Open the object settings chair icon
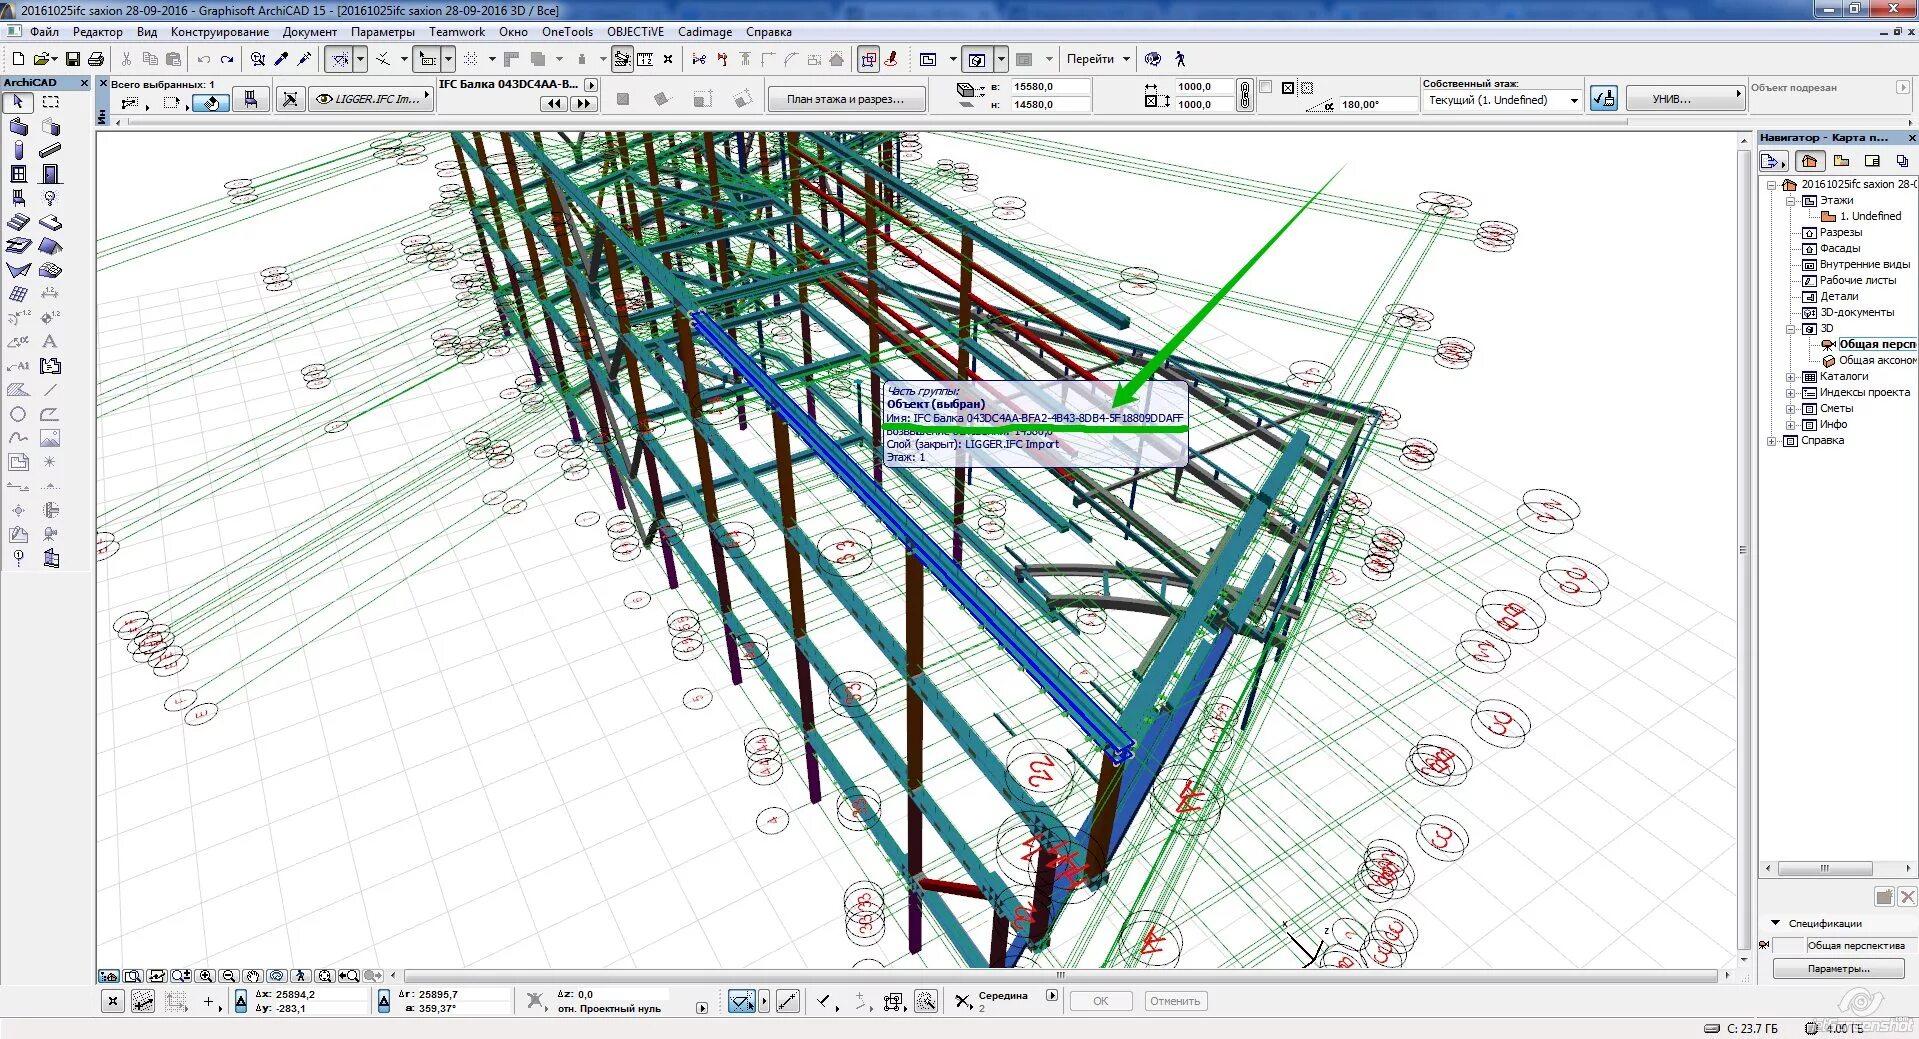The width and height of the screenshot is (1919, 1039). pyautogui.click(x=251, y=99)
